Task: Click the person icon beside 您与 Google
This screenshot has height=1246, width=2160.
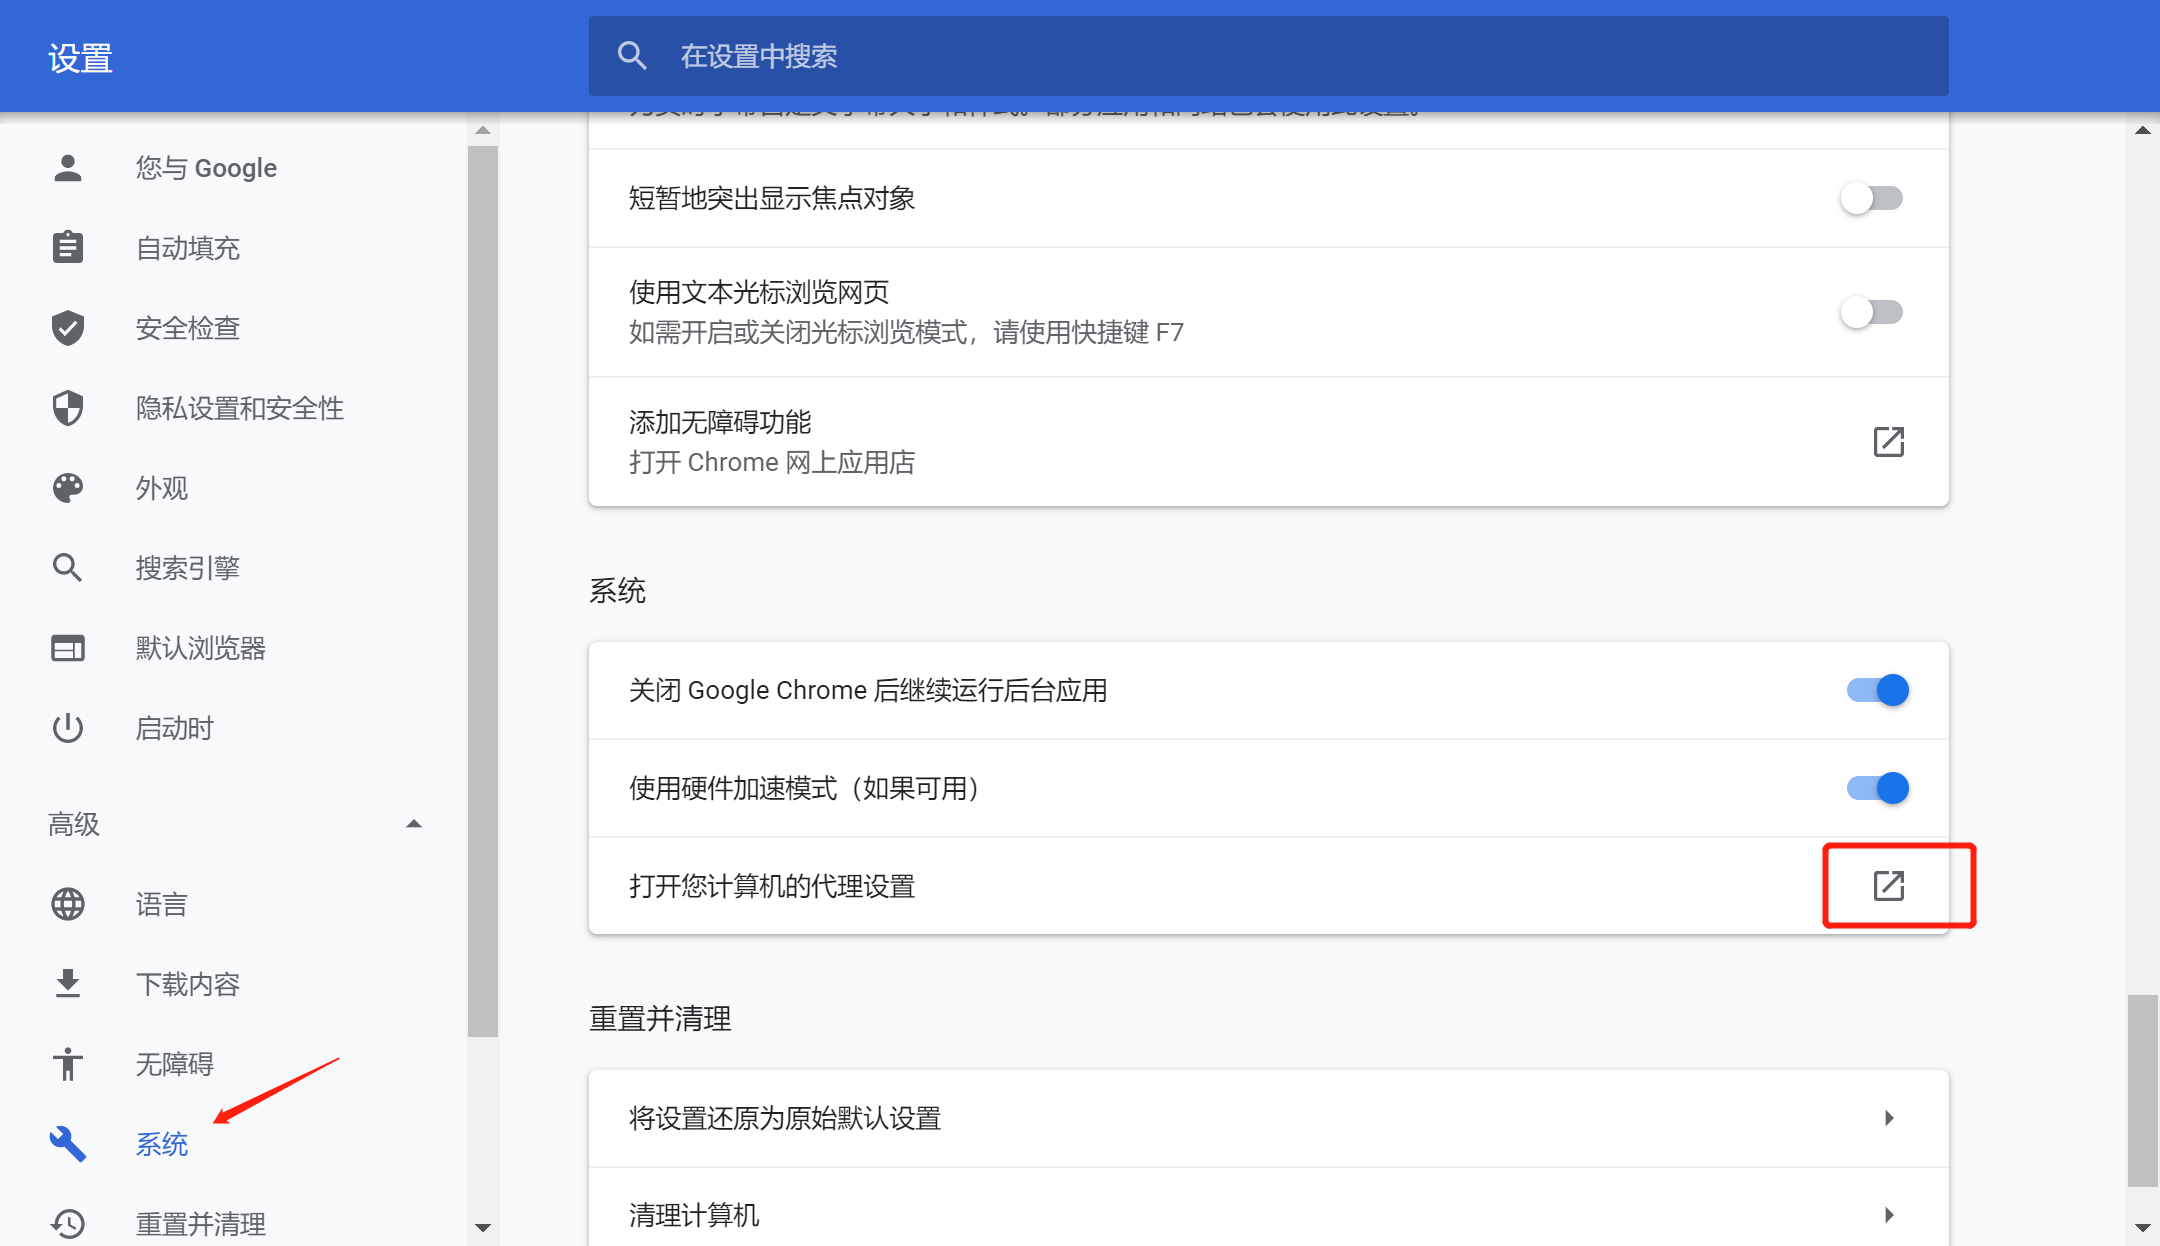Action: (x=68, y=168)
